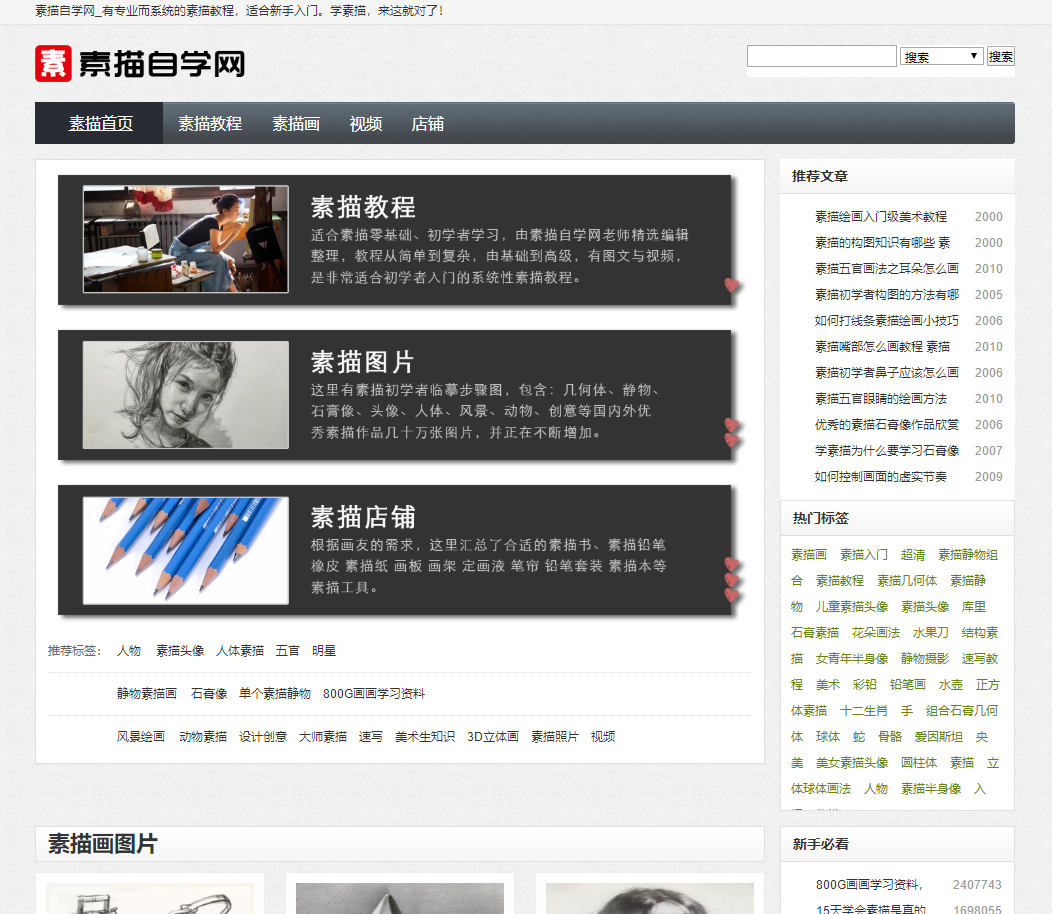Select the 明星 recommended tag

tap(324, 650)
